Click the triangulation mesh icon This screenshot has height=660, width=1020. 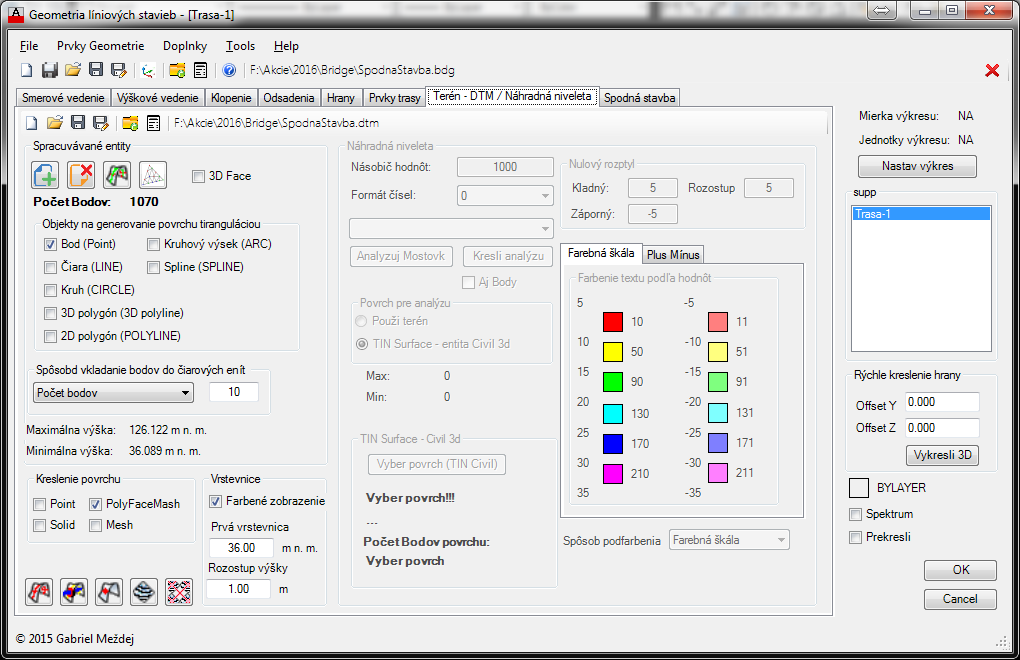point(153,176)
